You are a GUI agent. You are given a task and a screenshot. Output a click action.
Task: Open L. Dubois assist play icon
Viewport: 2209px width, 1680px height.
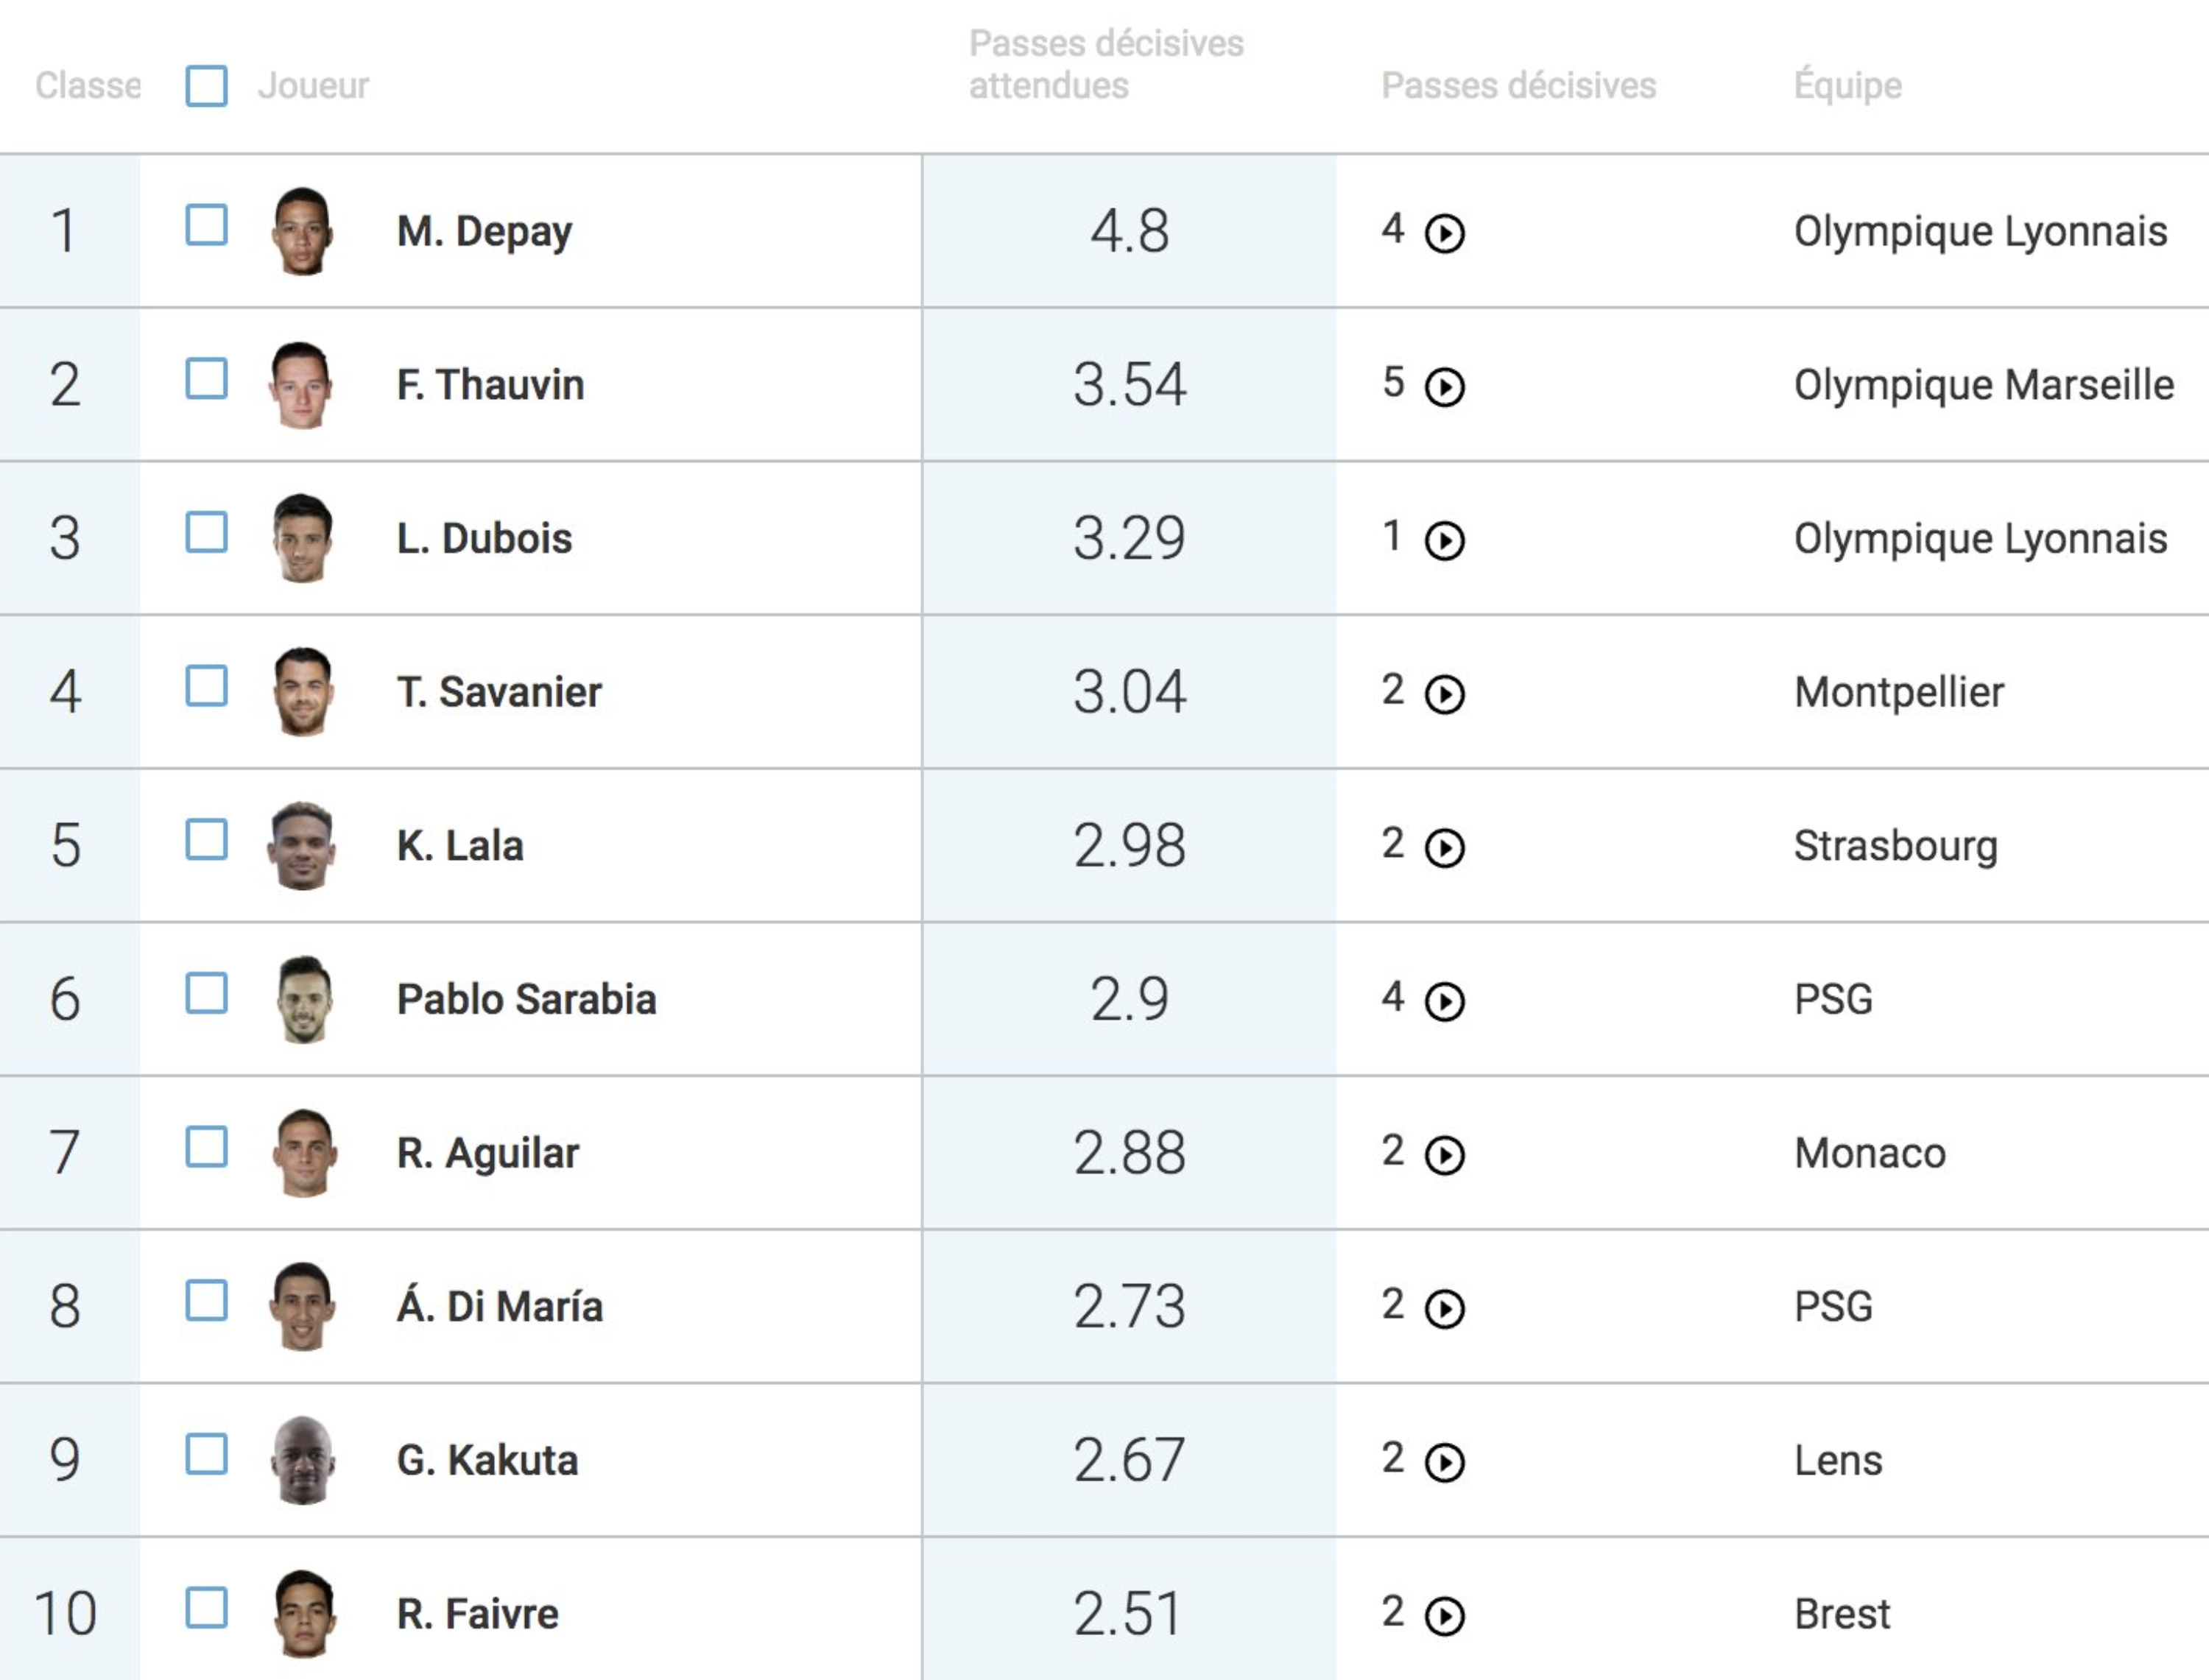pos(1444,541)
